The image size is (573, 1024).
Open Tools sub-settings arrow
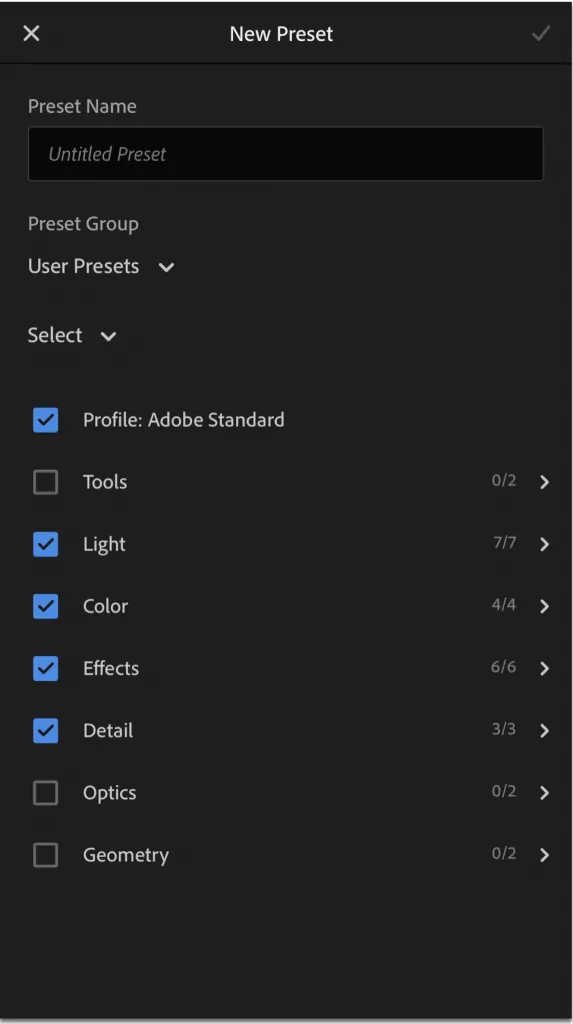544,482
